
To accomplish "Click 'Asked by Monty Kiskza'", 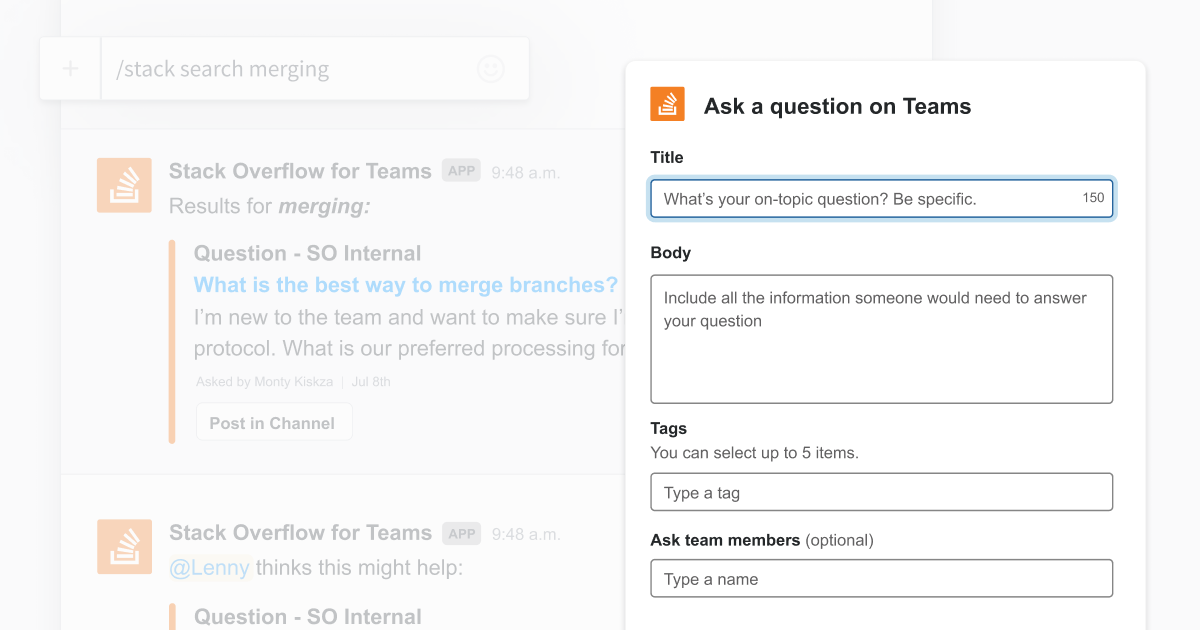I will [x=264, y=381].
